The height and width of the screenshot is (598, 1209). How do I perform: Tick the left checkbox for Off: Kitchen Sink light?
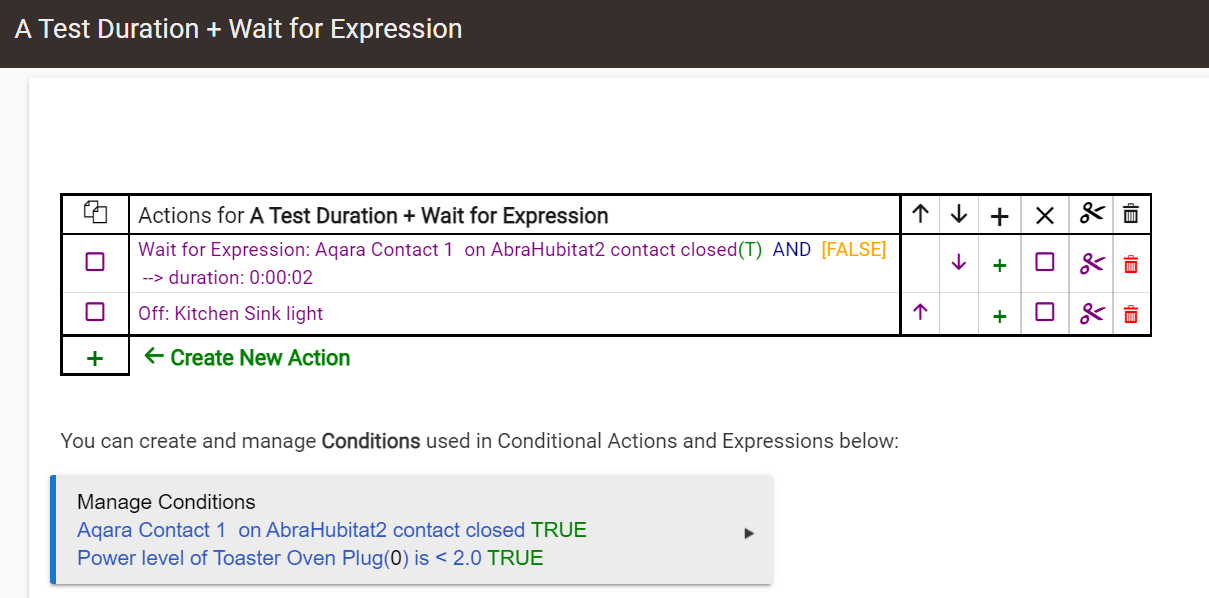pyautogui.click(x=95, y=312)
